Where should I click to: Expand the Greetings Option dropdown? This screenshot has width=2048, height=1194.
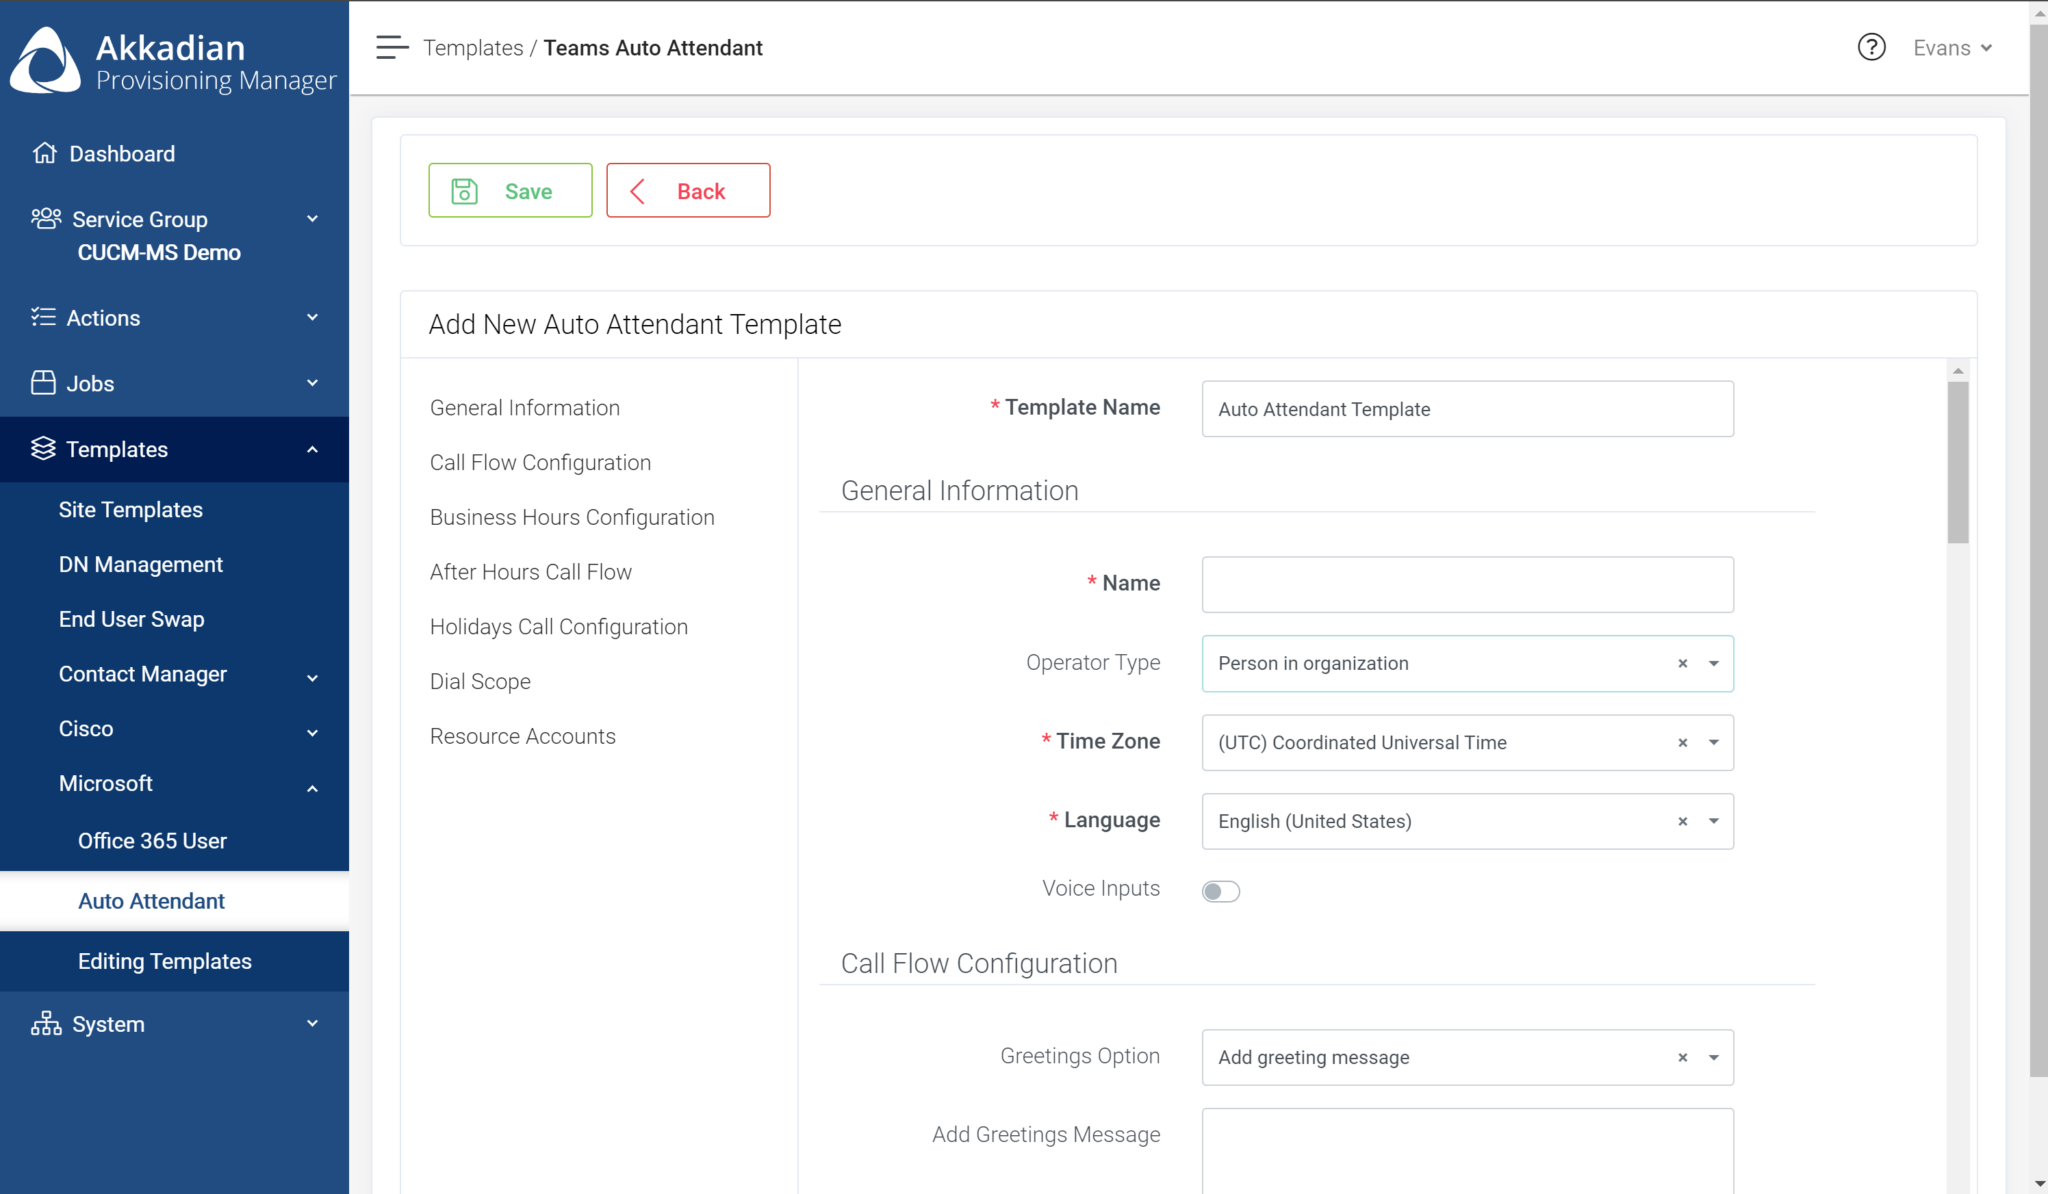(x=1713, y=1057)
